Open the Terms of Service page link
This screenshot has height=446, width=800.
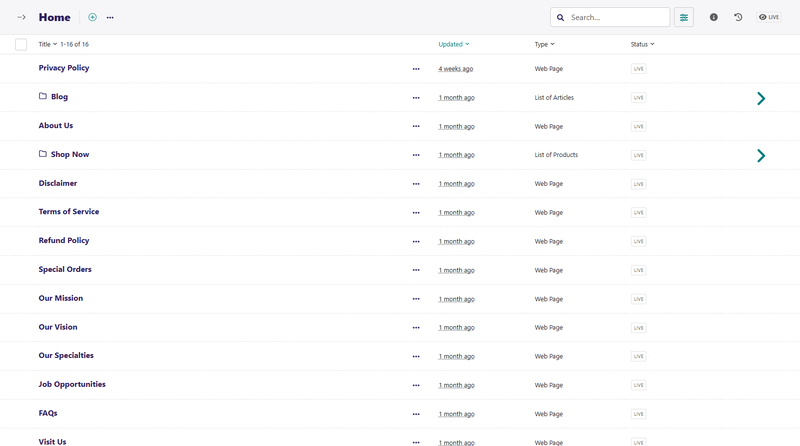69,212
